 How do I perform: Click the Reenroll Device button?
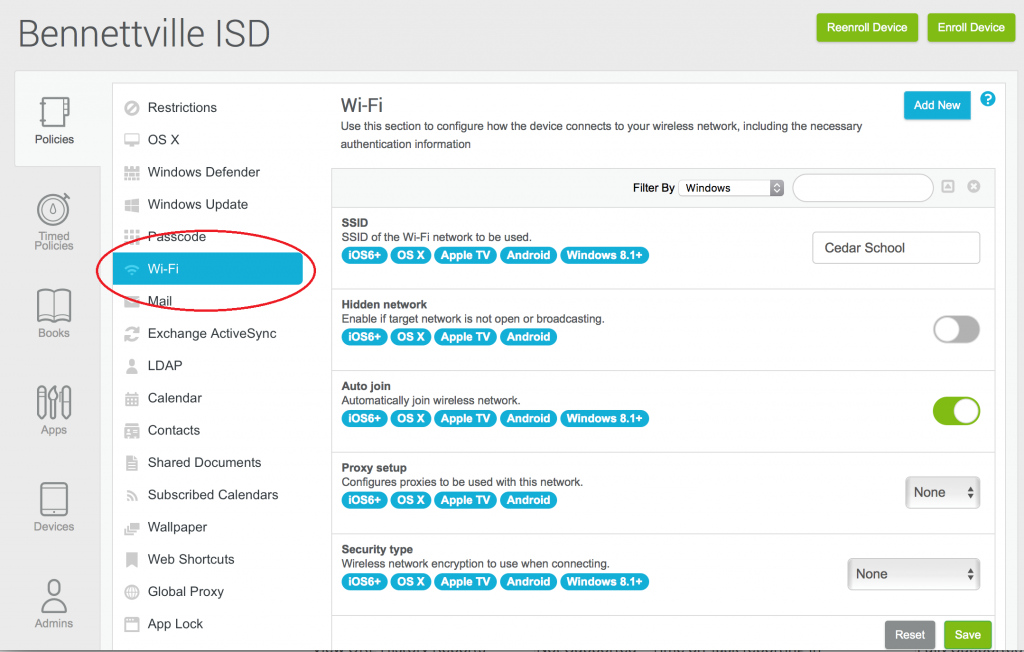[867, 27]
